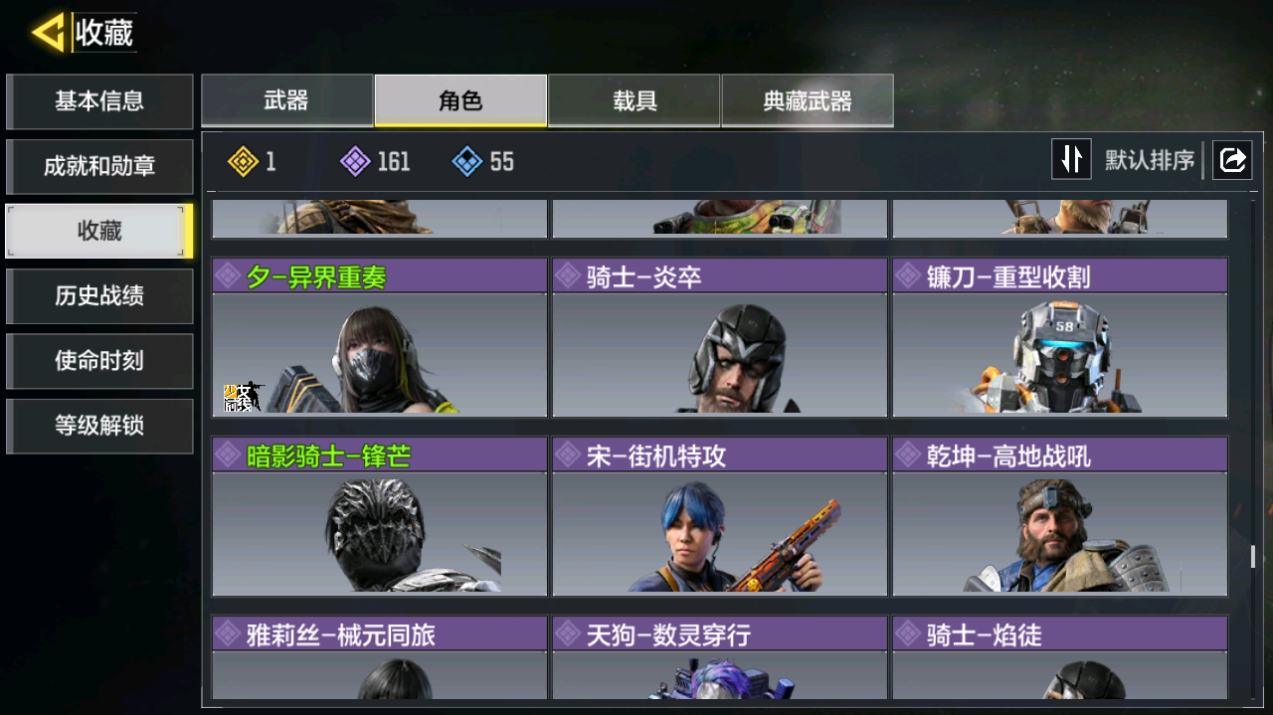Click rarity diamond icon on 骑士-炎卒 card
This screenshot has width=1273, height=715.
pyautogui.click(x=568, y=276)
